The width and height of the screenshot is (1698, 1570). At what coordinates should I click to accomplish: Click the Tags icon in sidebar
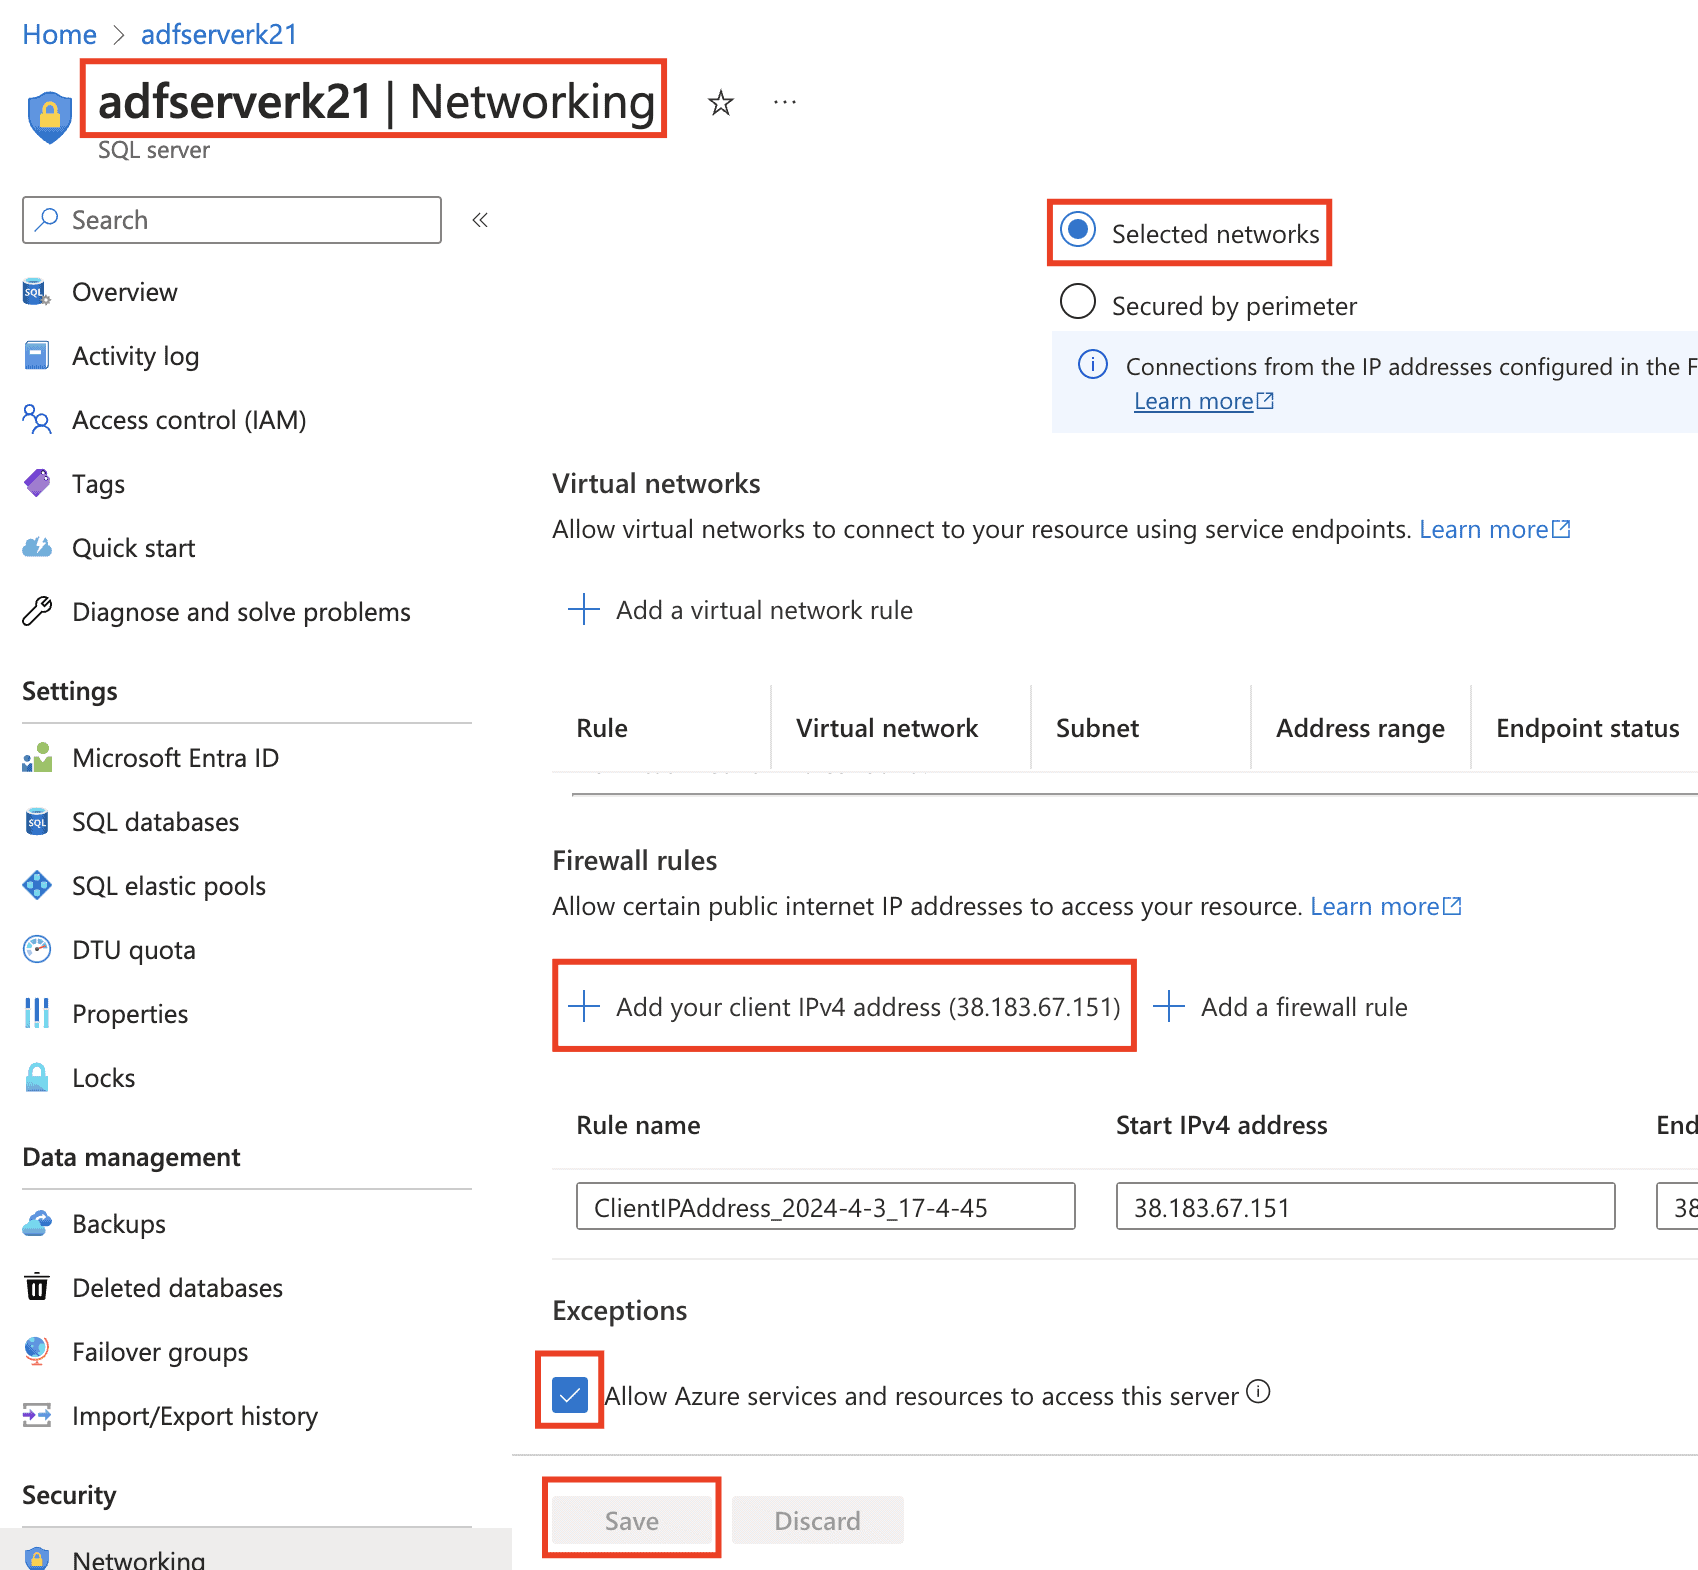(37, 484)
